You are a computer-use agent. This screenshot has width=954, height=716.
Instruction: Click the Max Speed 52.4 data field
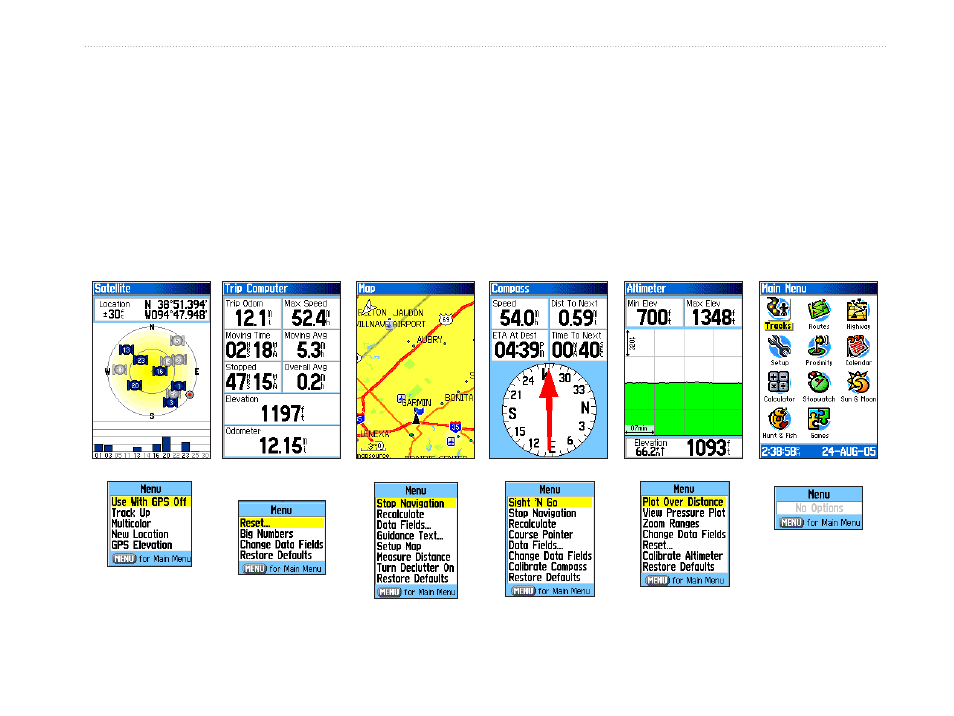[311, 313]
